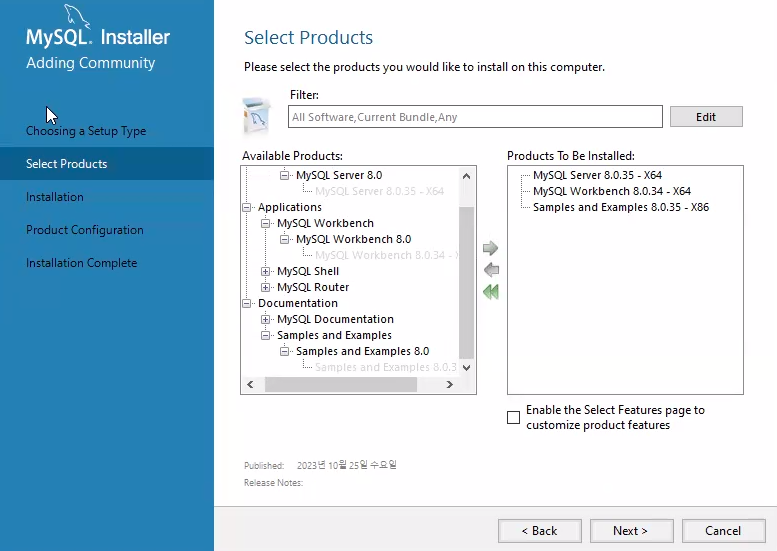Expand the MySQL Router node
Image resolution: width=777 pixels, height=551 pixels.
pos(266,287)
